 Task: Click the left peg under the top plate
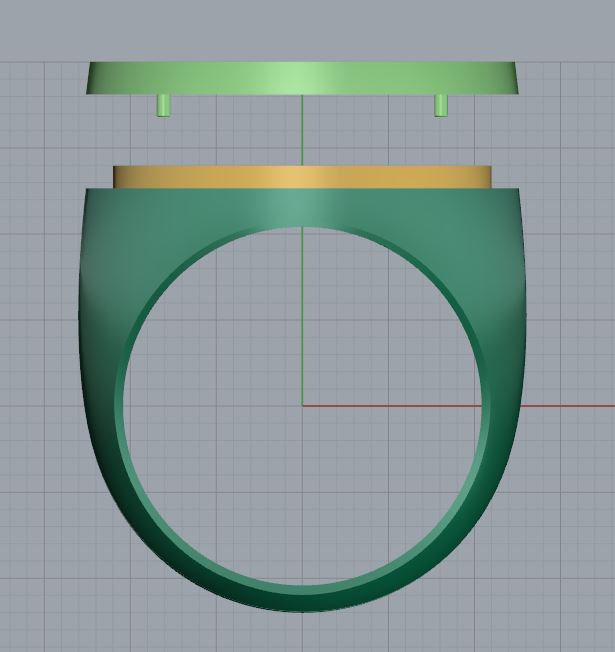point(164,105)
